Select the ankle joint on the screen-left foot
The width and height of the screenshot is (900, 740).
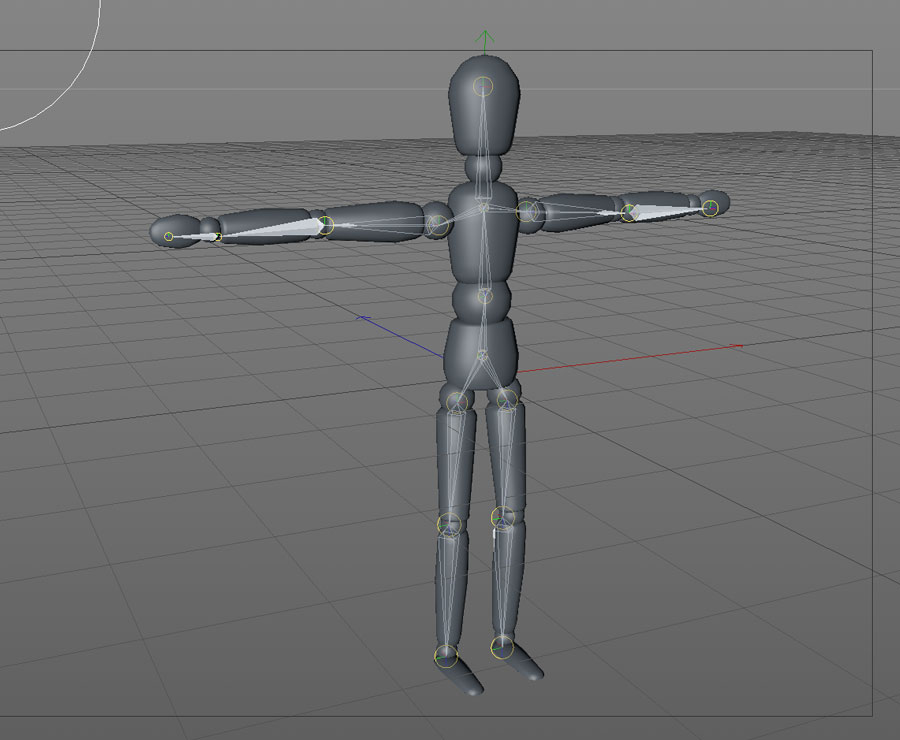click(x=446, y=656)
